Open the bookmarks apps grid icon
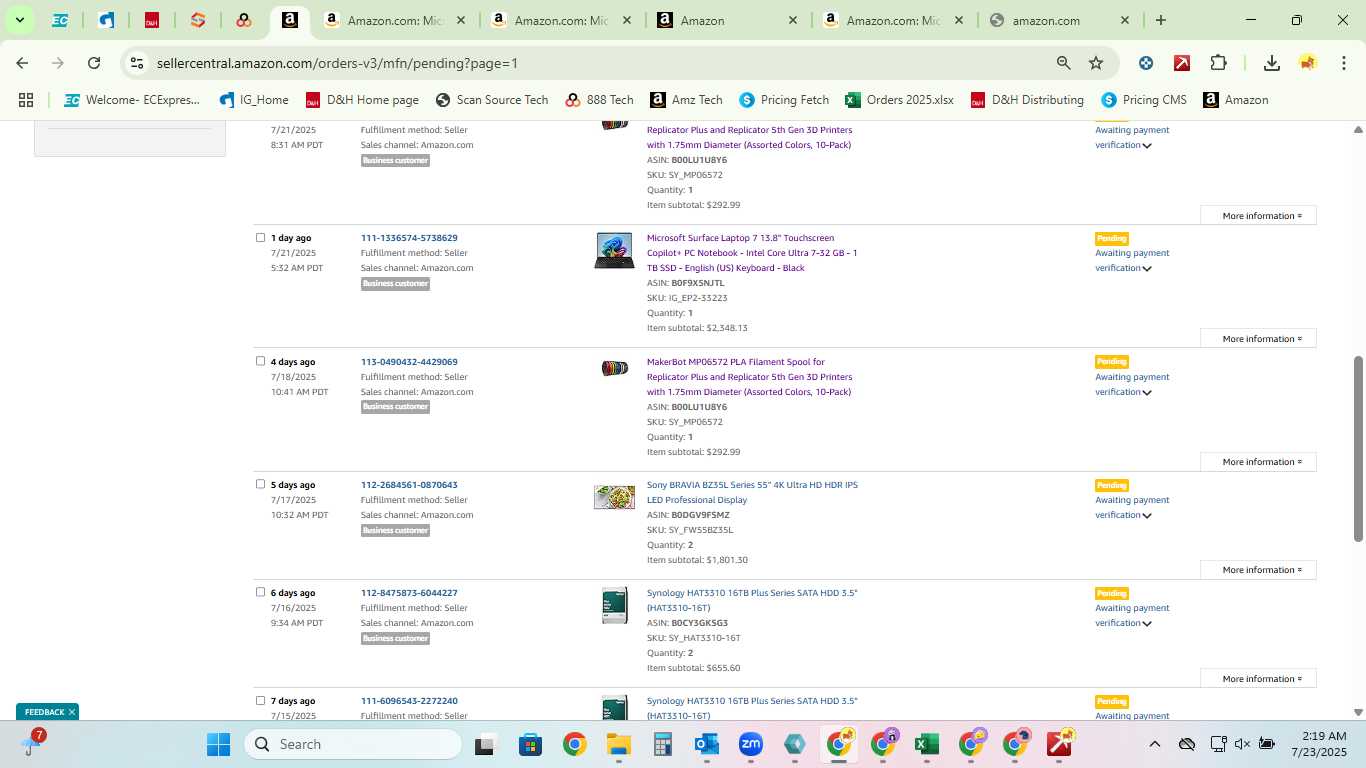Screen dimensions: 1366x768 (26, 100)
